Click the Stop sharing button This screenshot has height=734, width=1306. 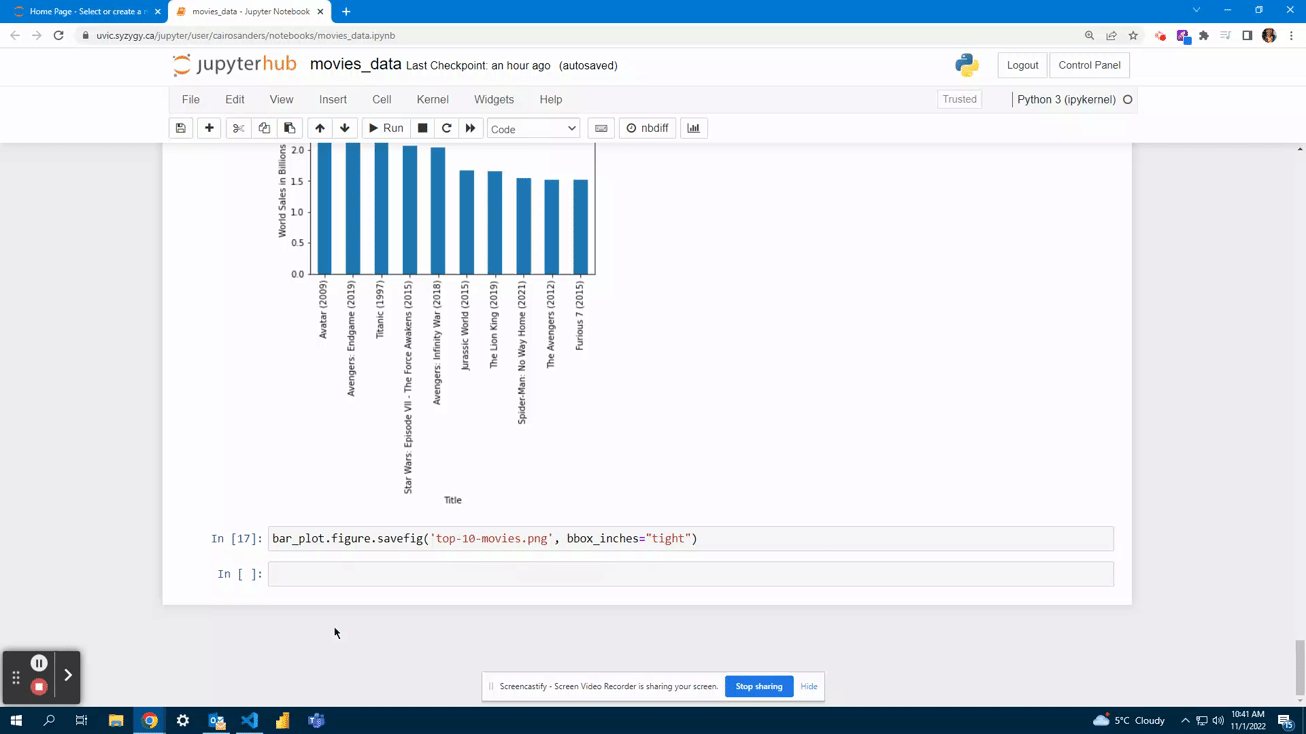pos(759,687)
